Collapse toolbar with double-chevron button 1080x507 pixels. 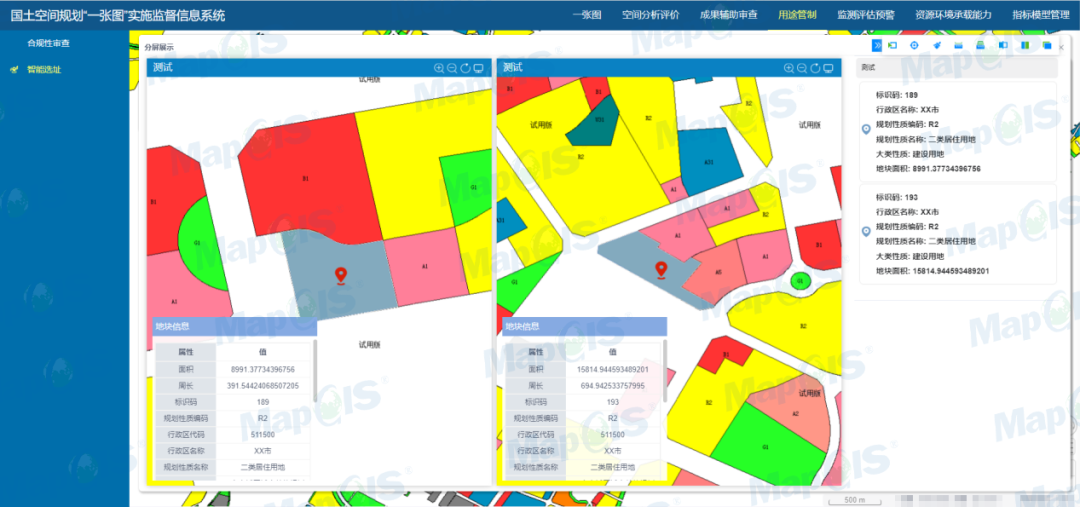[x=876, y=45]
